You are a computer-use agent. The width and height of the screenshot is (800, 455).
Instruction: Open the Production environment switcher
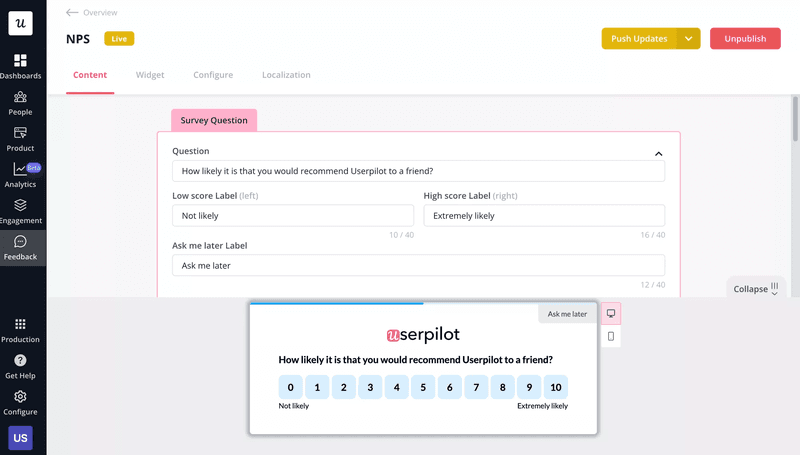coord(20,331)
